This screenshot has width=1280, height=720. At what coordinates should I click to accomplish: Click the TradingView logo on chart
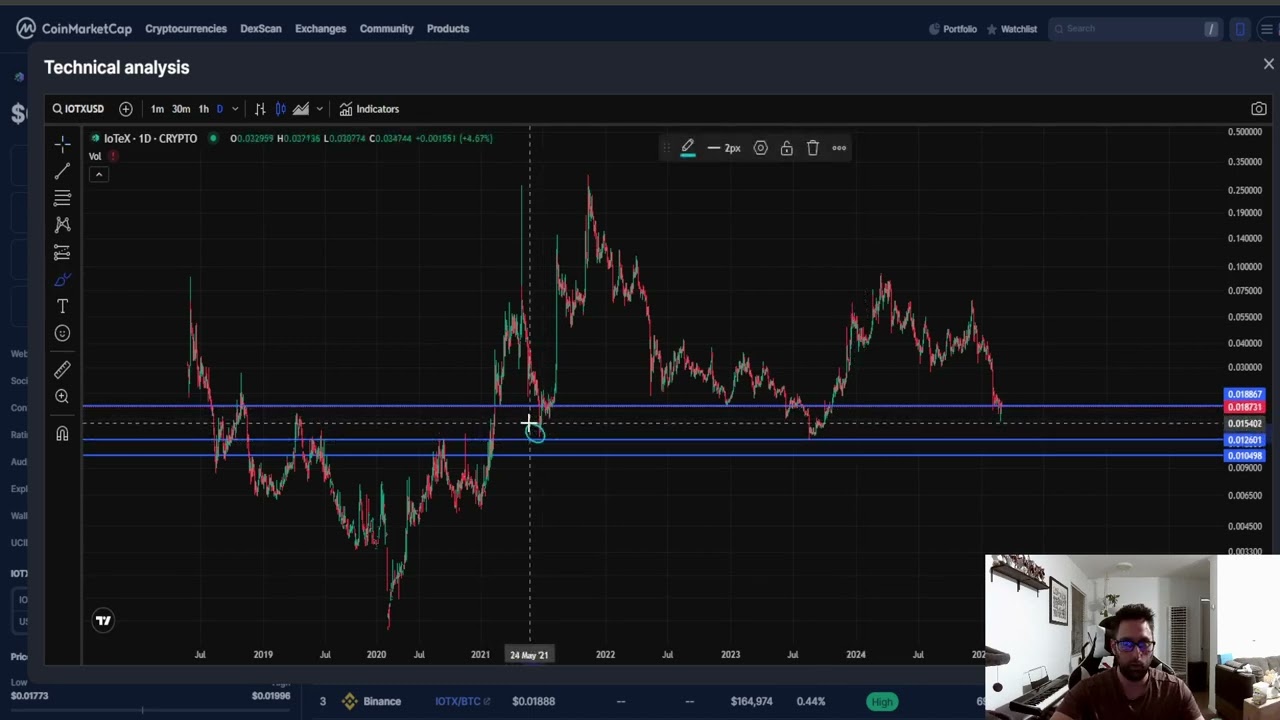[x=103, y=621]
